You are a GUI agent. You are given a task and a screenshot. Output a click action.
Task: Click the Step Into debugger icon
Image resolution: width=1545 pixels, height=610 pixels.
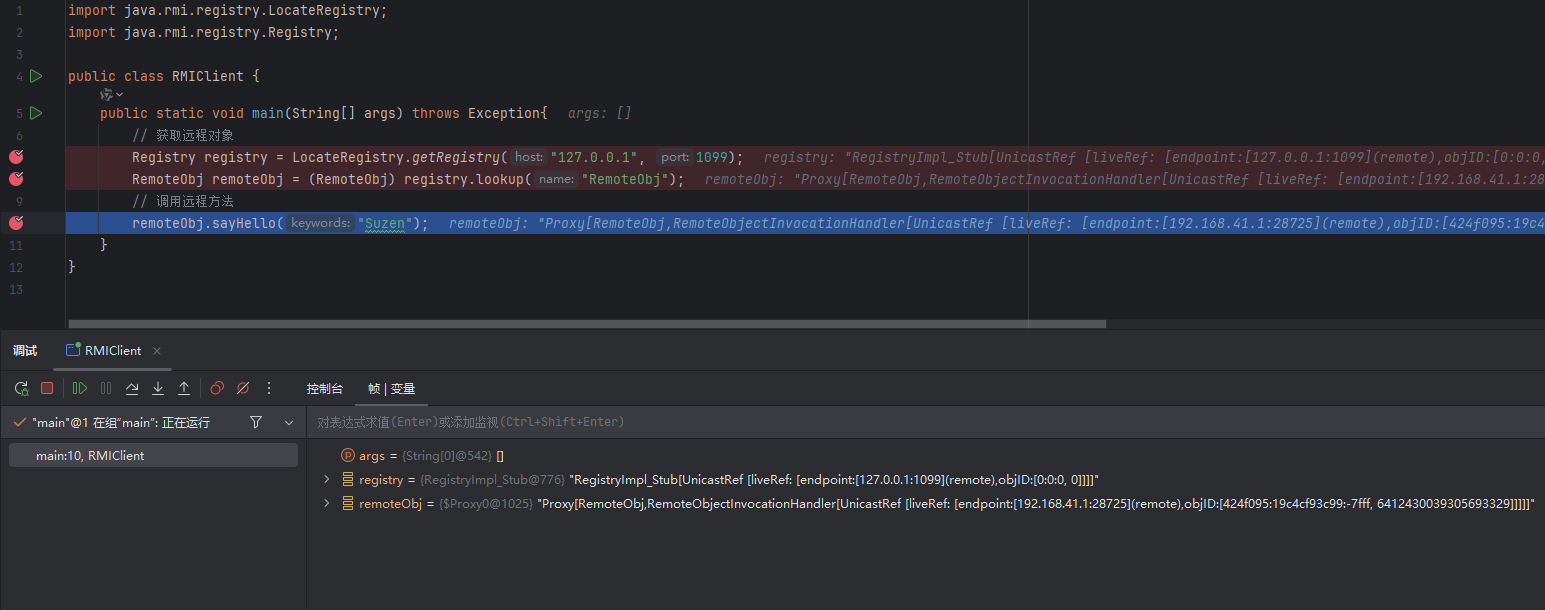158,388
